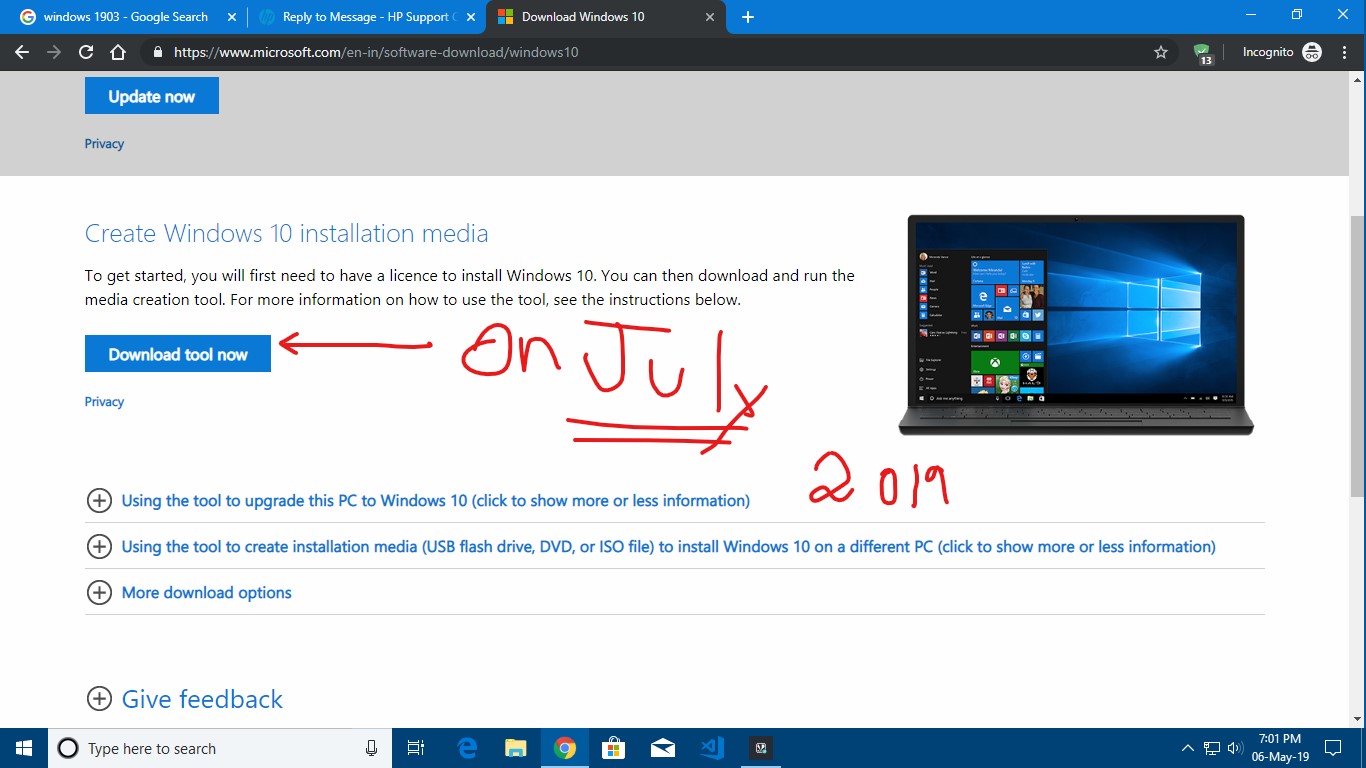Click the page's vertical scrollbar

click(1357, 356)
